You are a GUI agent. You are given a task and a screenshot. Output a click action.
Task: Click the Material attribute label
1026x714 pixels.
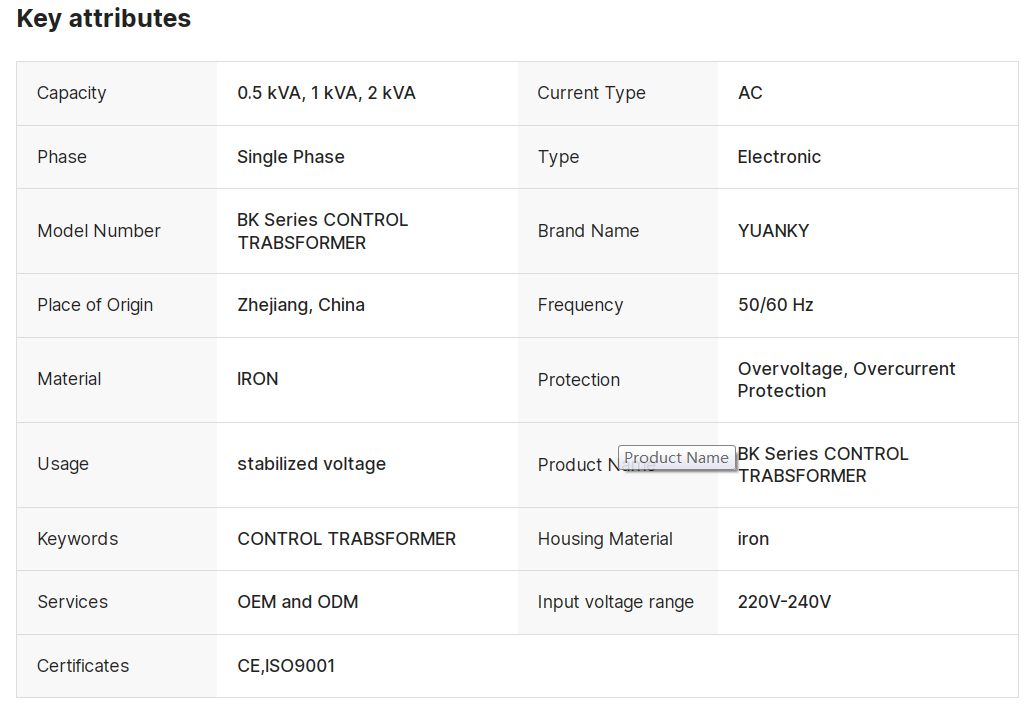[x=69, y=379]
